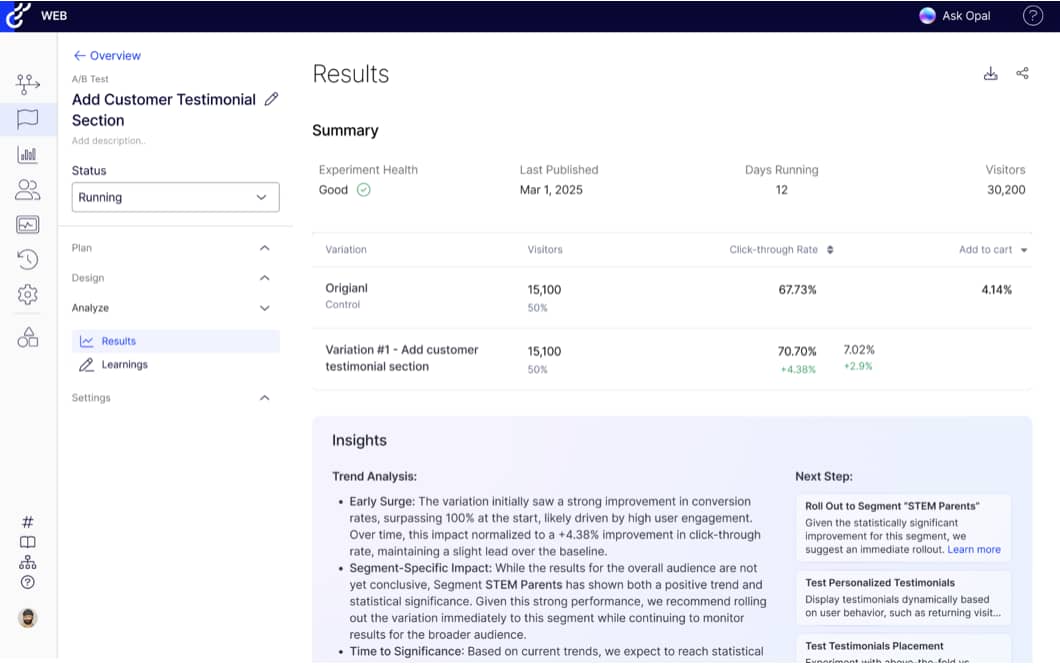Open the History clock icon
The width and height of the screenshot is (1060, 670).
tap(27, 259)
